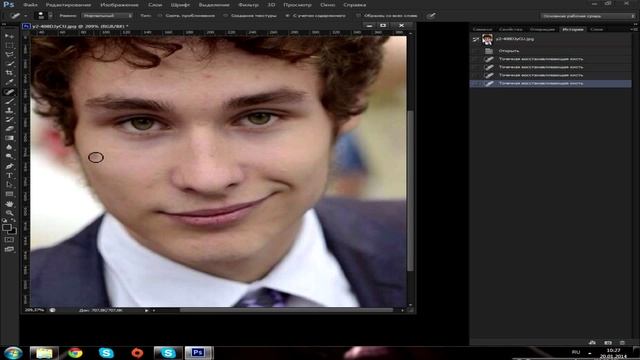Switch to the Операции panel tab

[x=542, y=29]
